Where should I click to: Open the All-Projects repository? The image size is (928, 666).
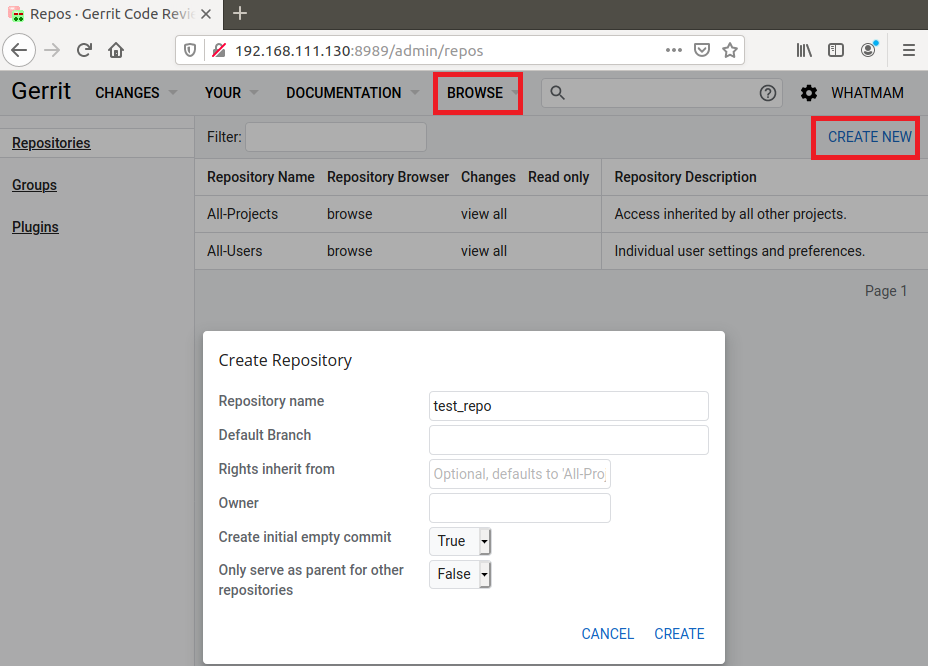click(242, 214)
